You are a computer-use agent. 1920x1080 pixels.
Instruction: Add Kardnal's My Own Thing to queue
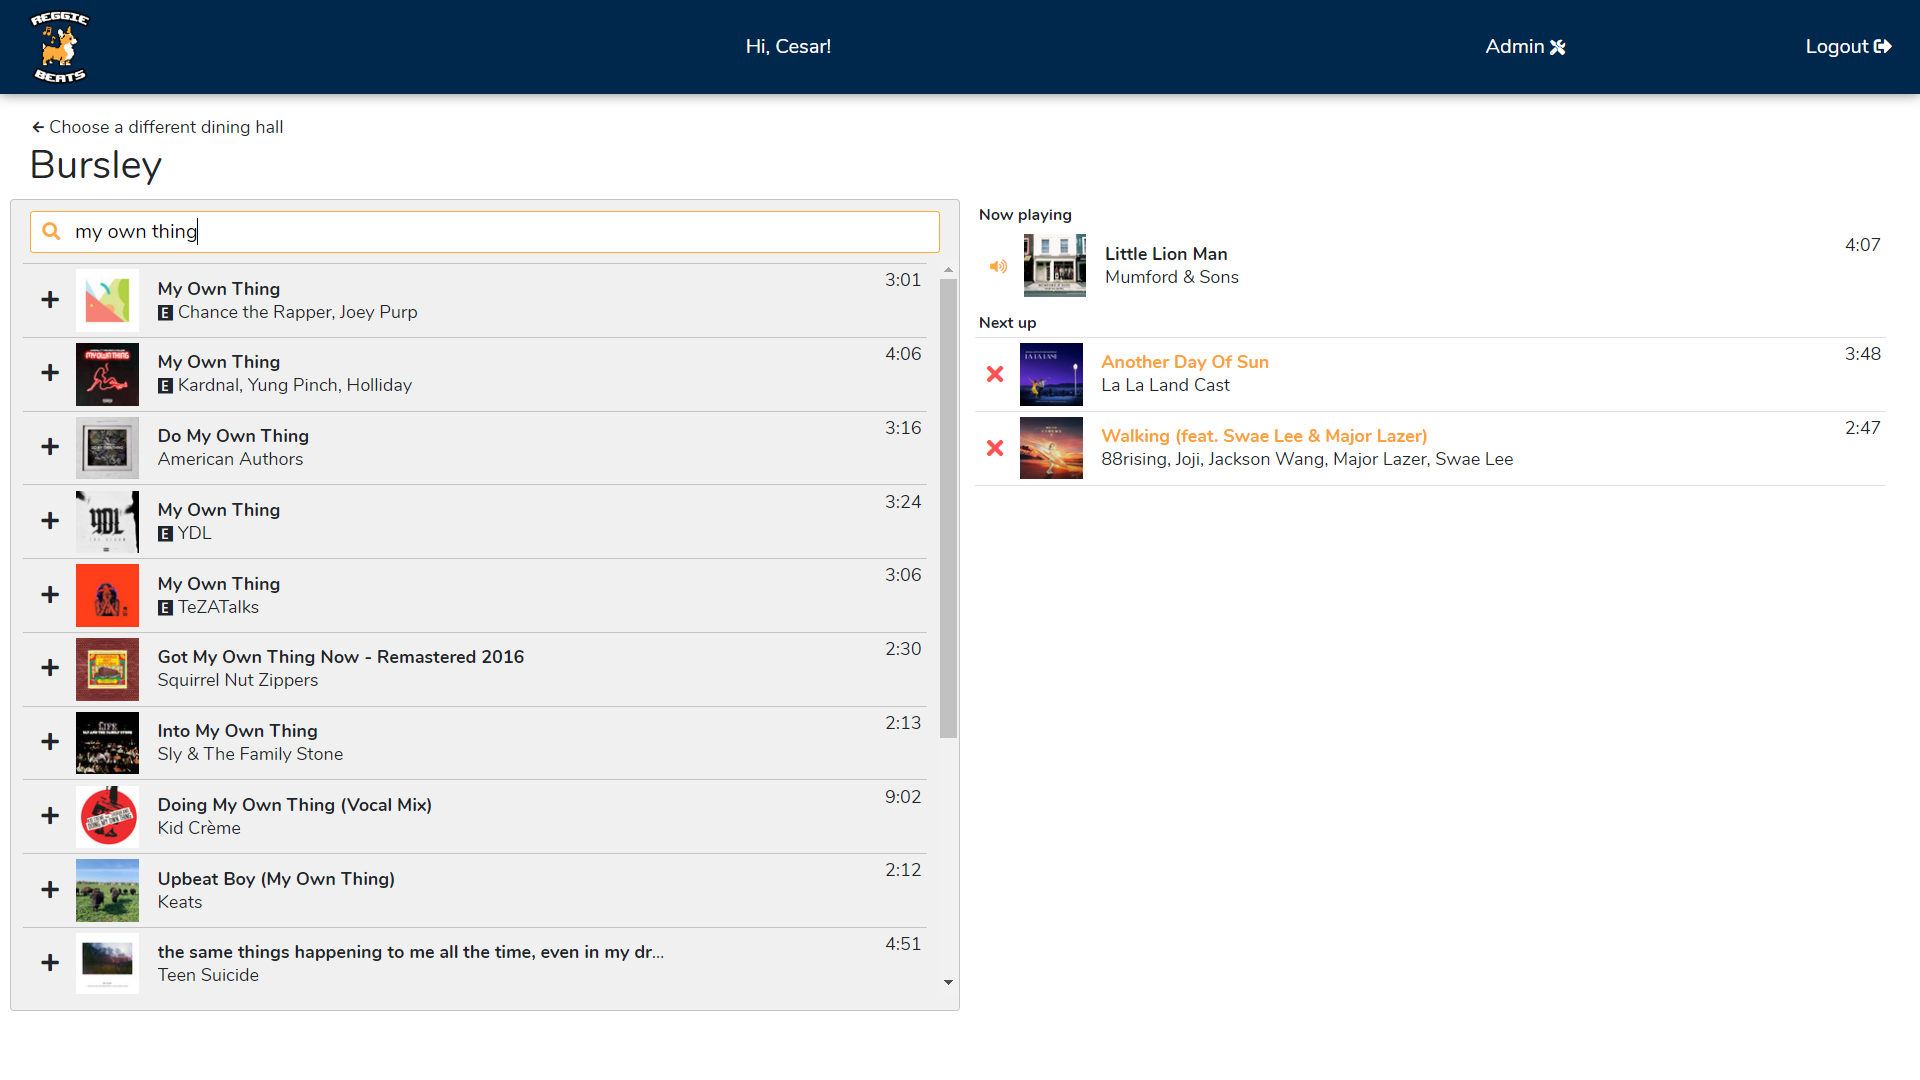click(50, 373)
